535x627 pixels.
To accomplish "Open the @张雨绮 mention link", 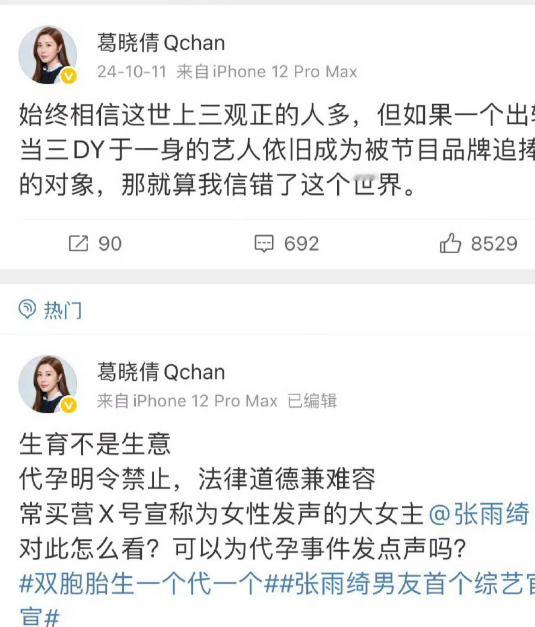I will click(479, 514).
